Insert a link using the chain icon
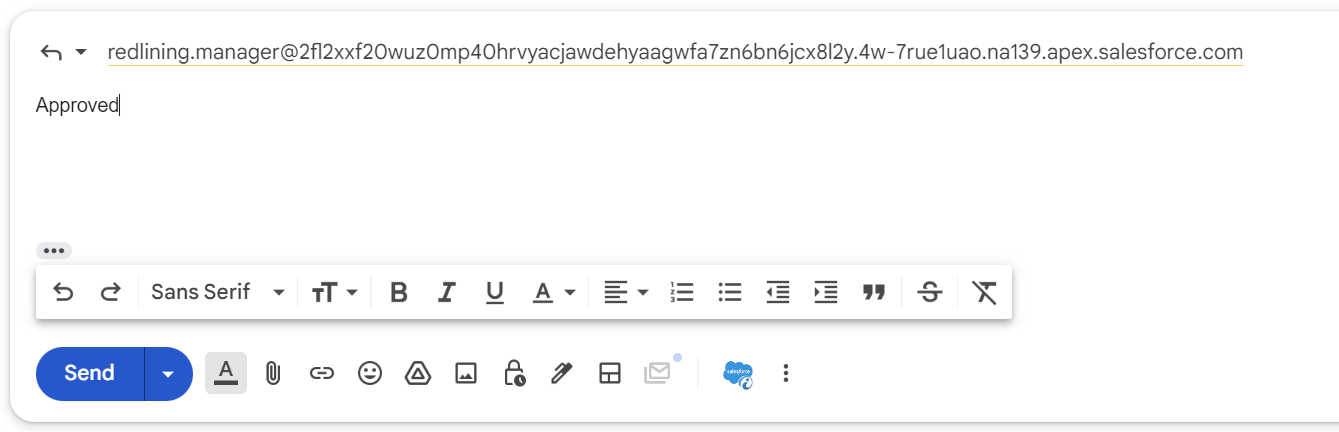Screen dimensions: 1339x432 tap(321, 373)
